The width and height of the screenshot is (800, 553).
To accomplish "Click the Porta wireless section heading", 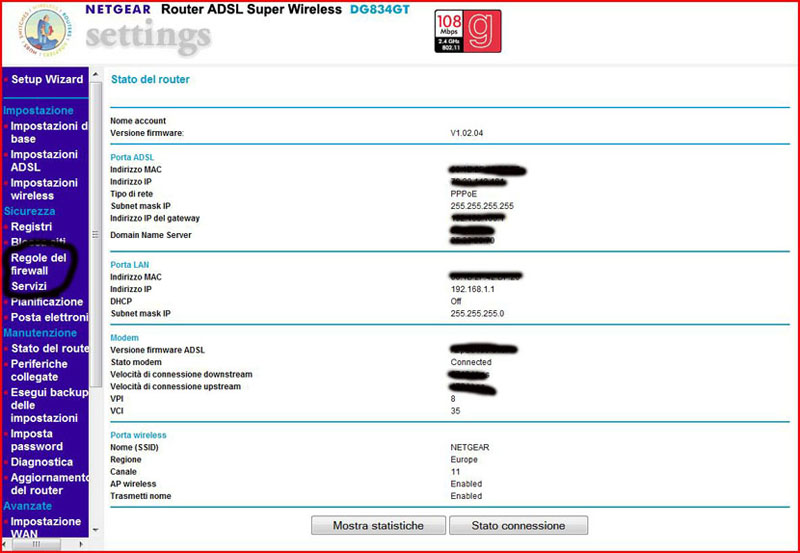I will (x=139, y=435).
